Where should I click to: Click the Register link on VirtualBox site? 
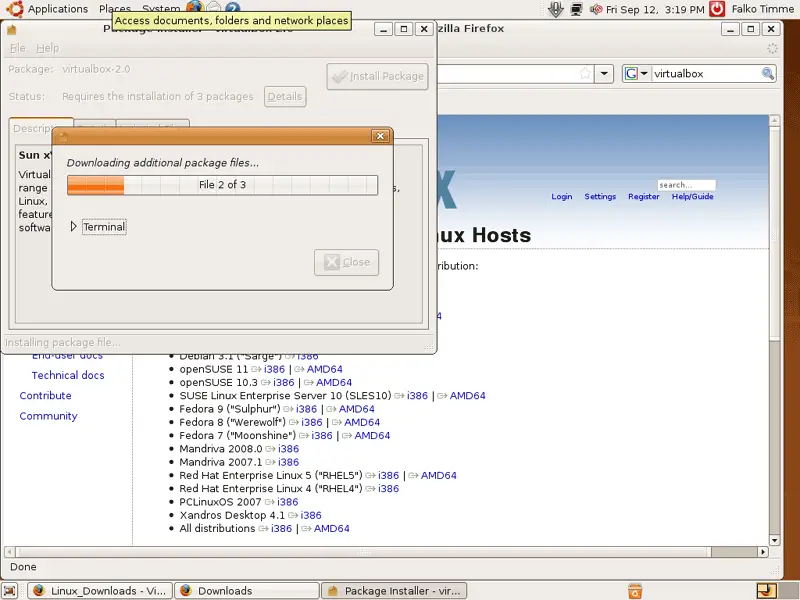pos(643,196)
